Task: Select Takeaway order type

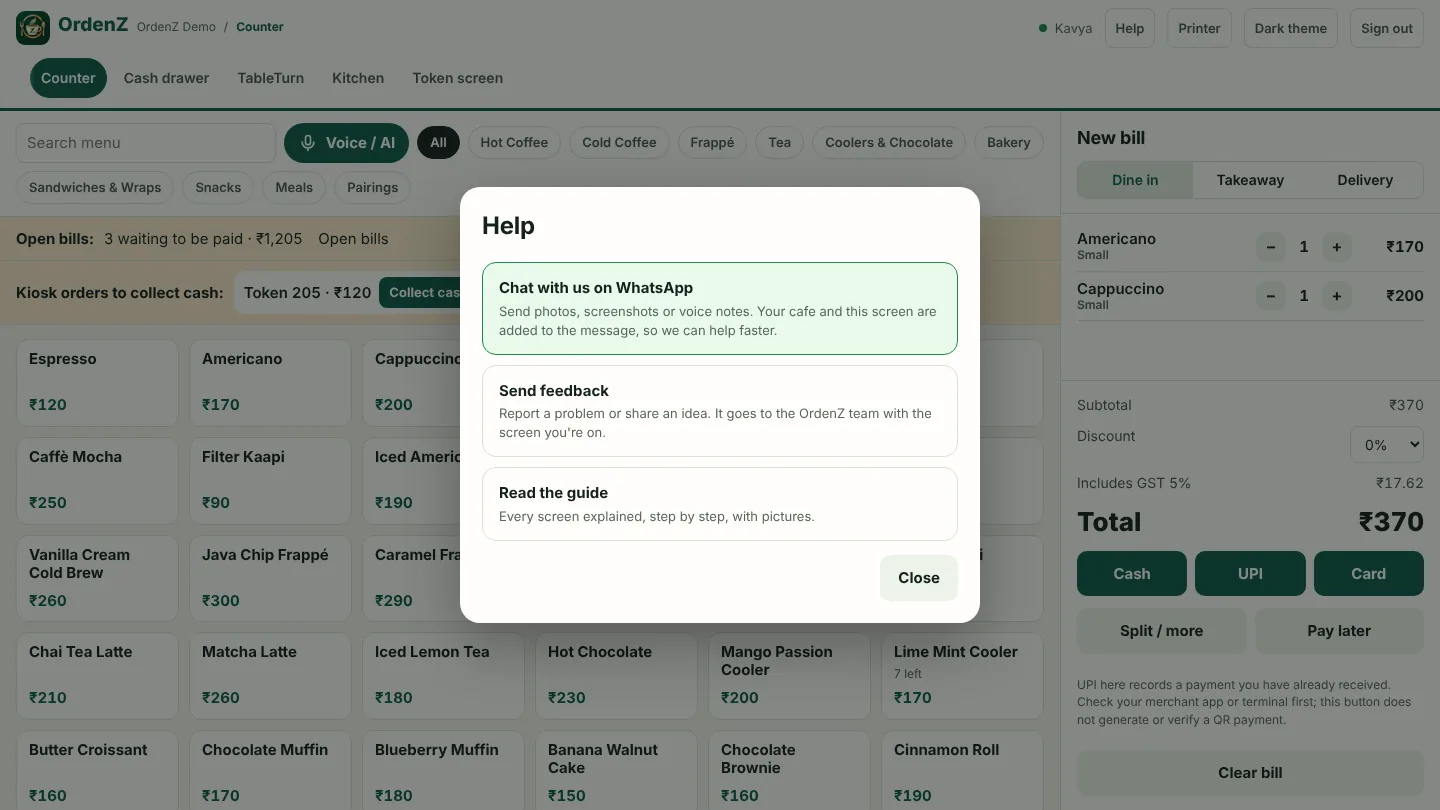Action: click(1250, 180)
